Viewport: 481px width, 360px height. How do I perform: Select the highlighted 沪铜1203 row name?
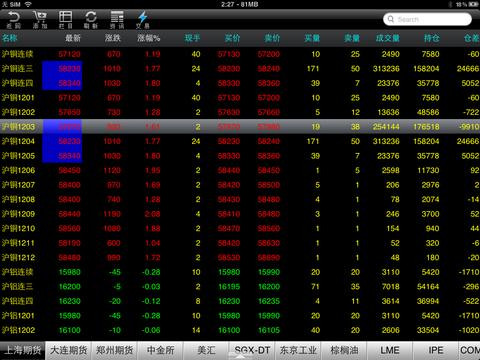click(x=18, y=127)
